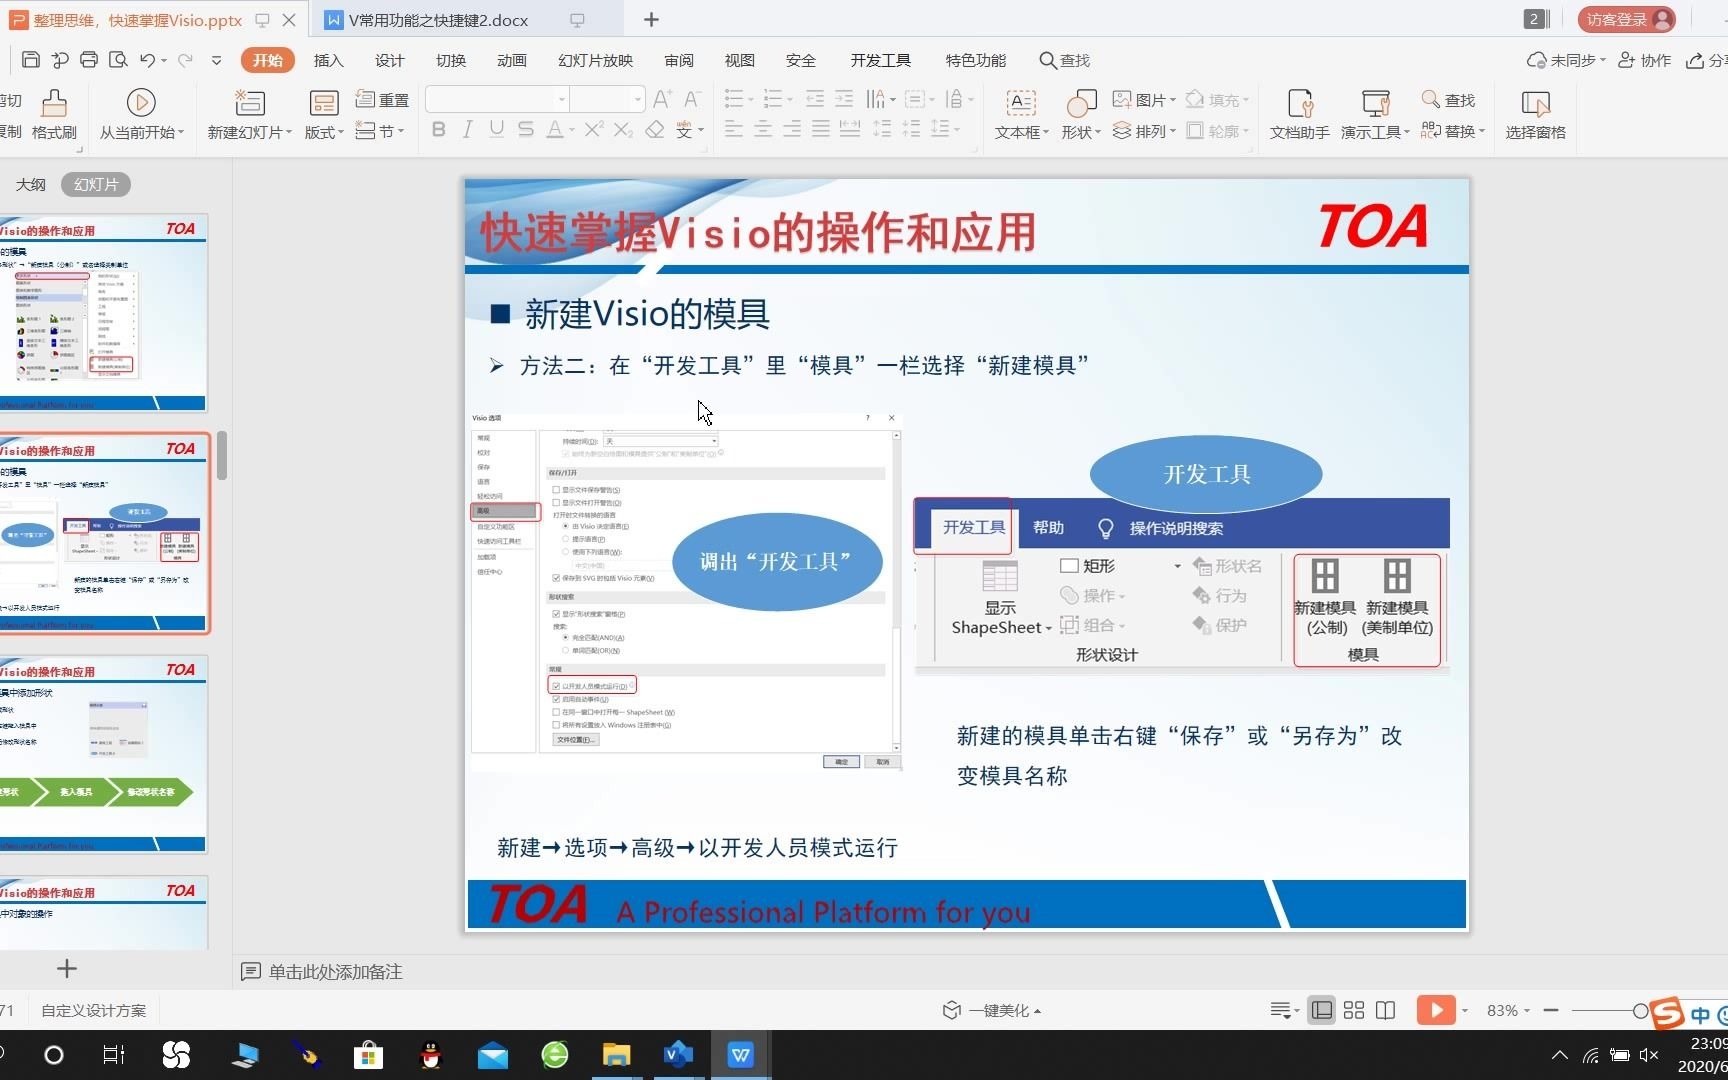Image resolution: width=1728 pixels, height=1080 pixels.
Task: Toggle Italic formatting
Action: tap(467, 130)
